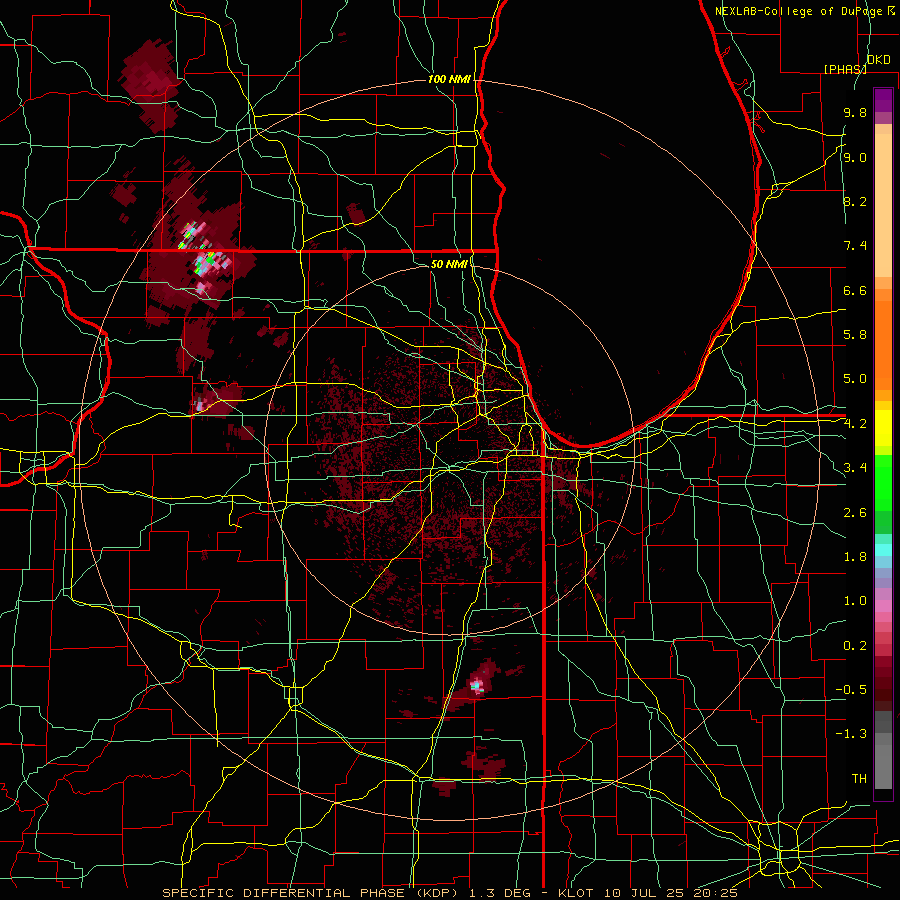This screenshot has height=900, width=900.
Task: Click the -1.3 value on the KDP scale
Action: tap(851, 734)
